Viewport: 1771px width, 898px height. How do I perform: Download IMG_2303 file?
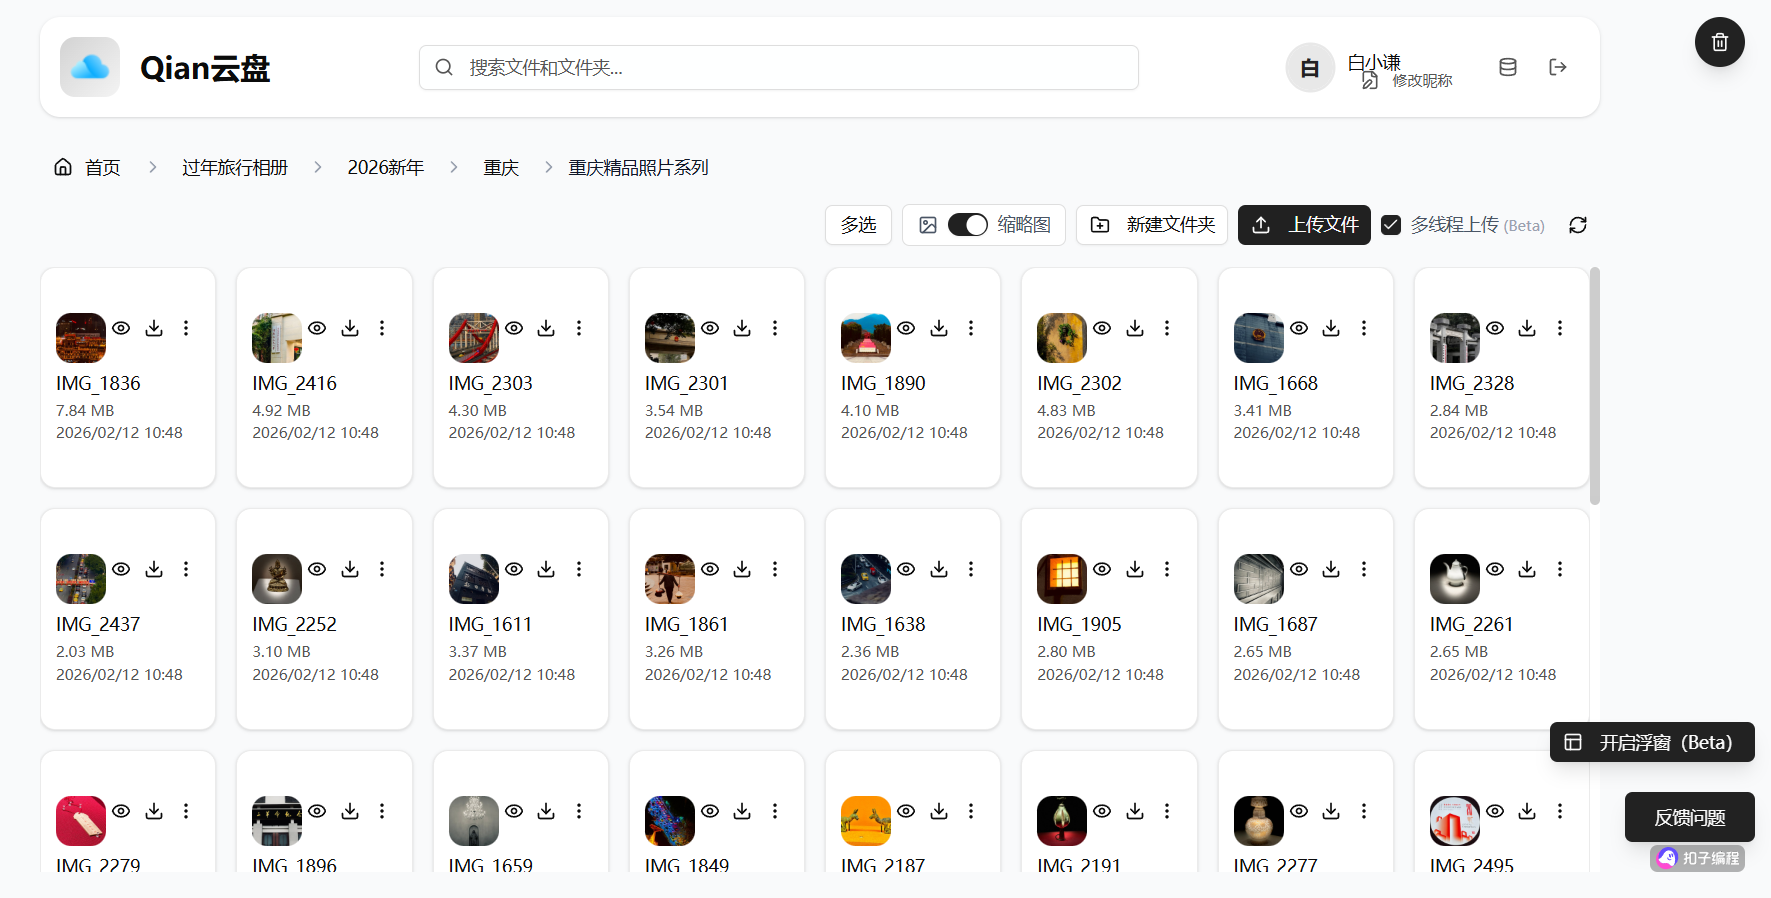[546, 328]
